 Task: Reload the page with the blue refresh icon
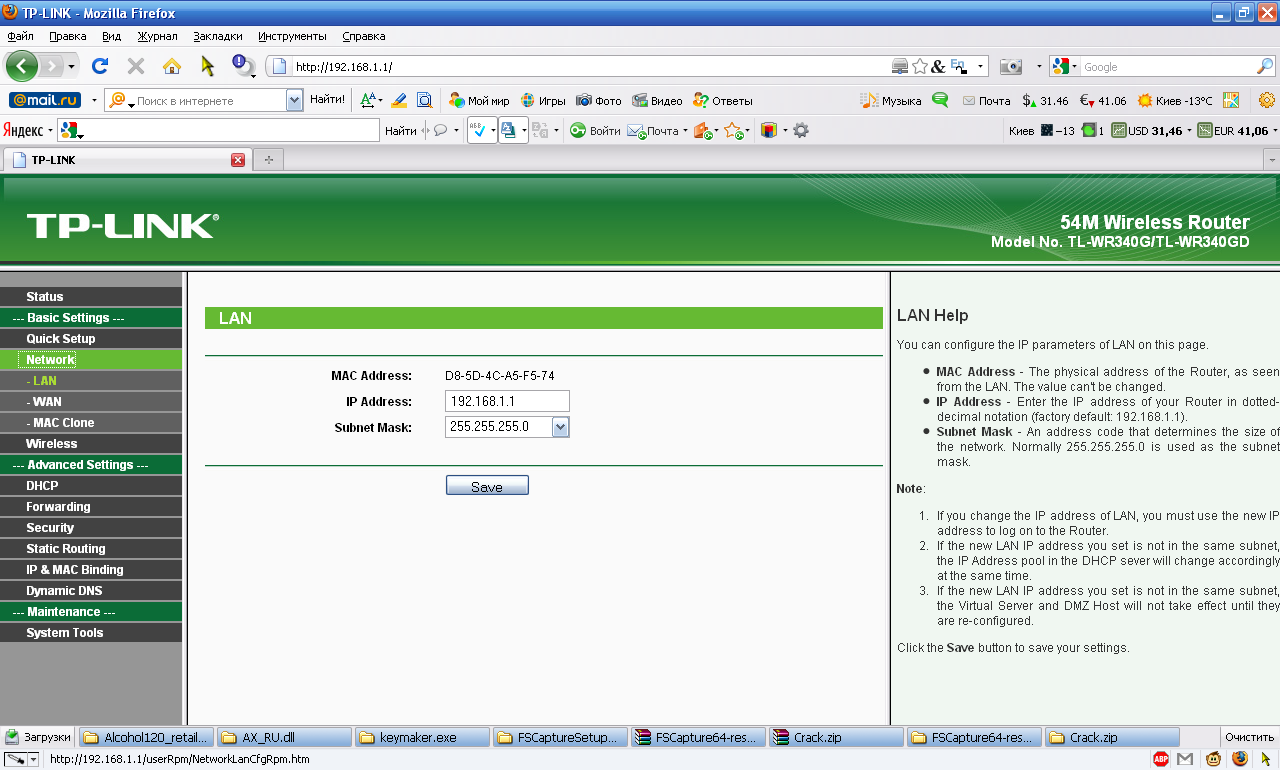click(x=100, y=66)
